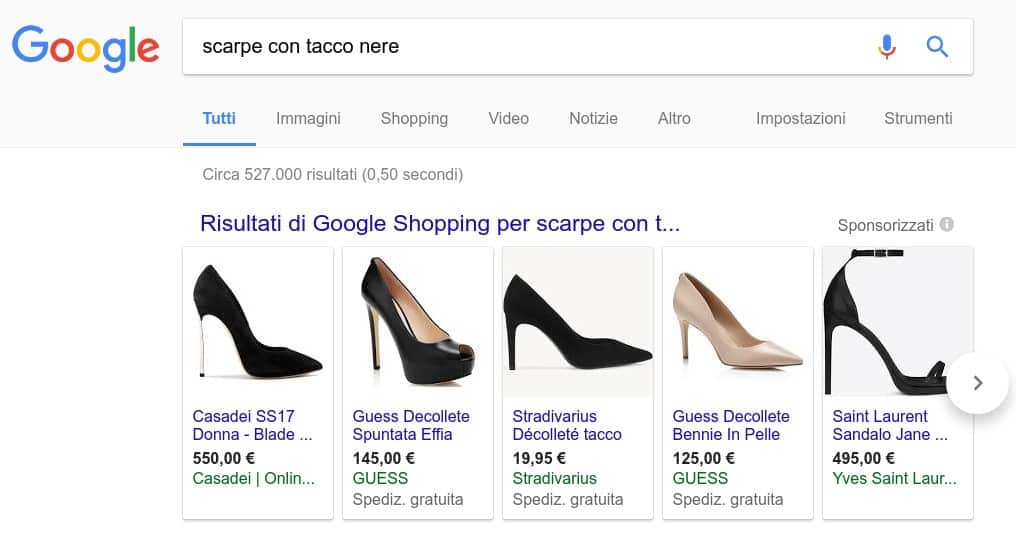Click GUESS seller under the 145,00 € price
This screenshot has height=542, width=1016.
point(380,478)
